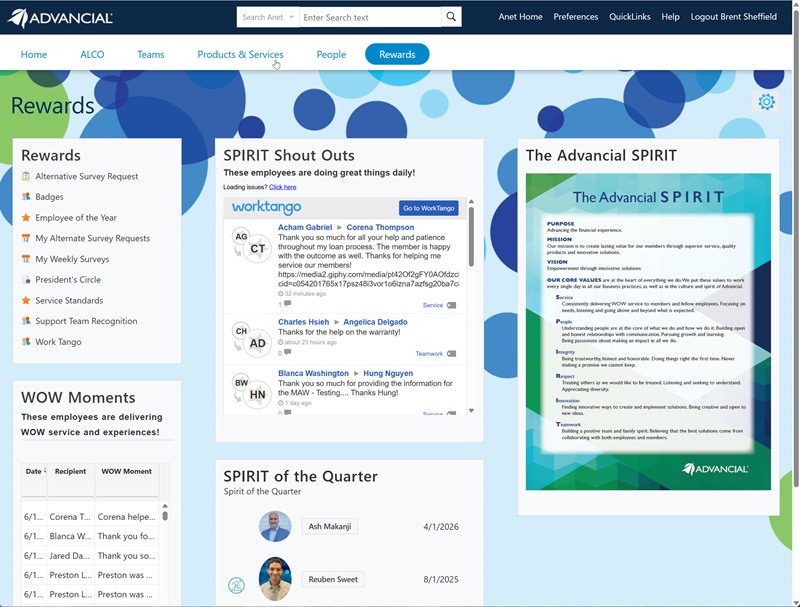
Task: Open the Teams tab
Action: coord(151,54)
